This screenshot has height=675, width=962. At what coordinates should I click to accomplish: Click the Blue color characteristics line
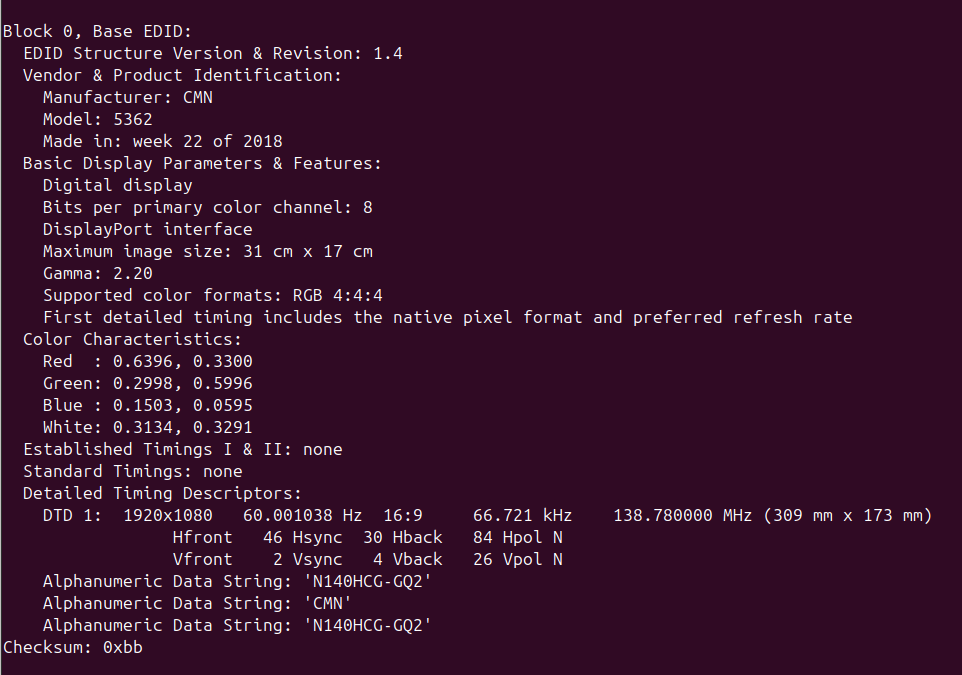click(x=147, y=405)
